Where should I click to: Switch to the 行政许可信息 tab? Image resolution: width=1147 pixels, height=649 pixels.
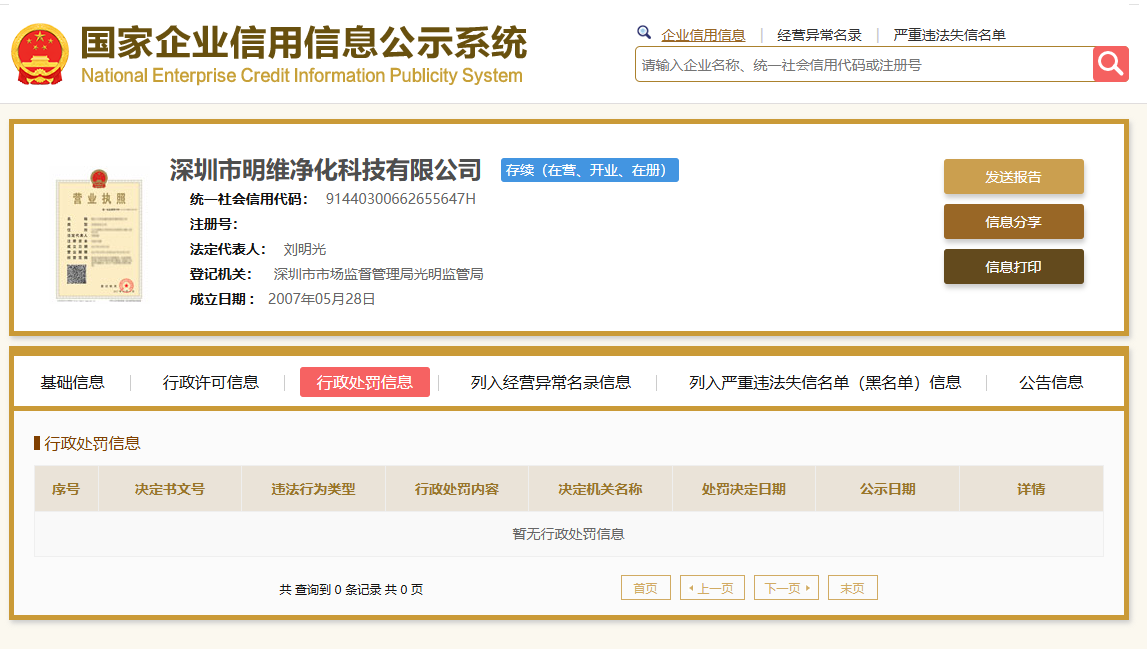click(x=211, y=383)
